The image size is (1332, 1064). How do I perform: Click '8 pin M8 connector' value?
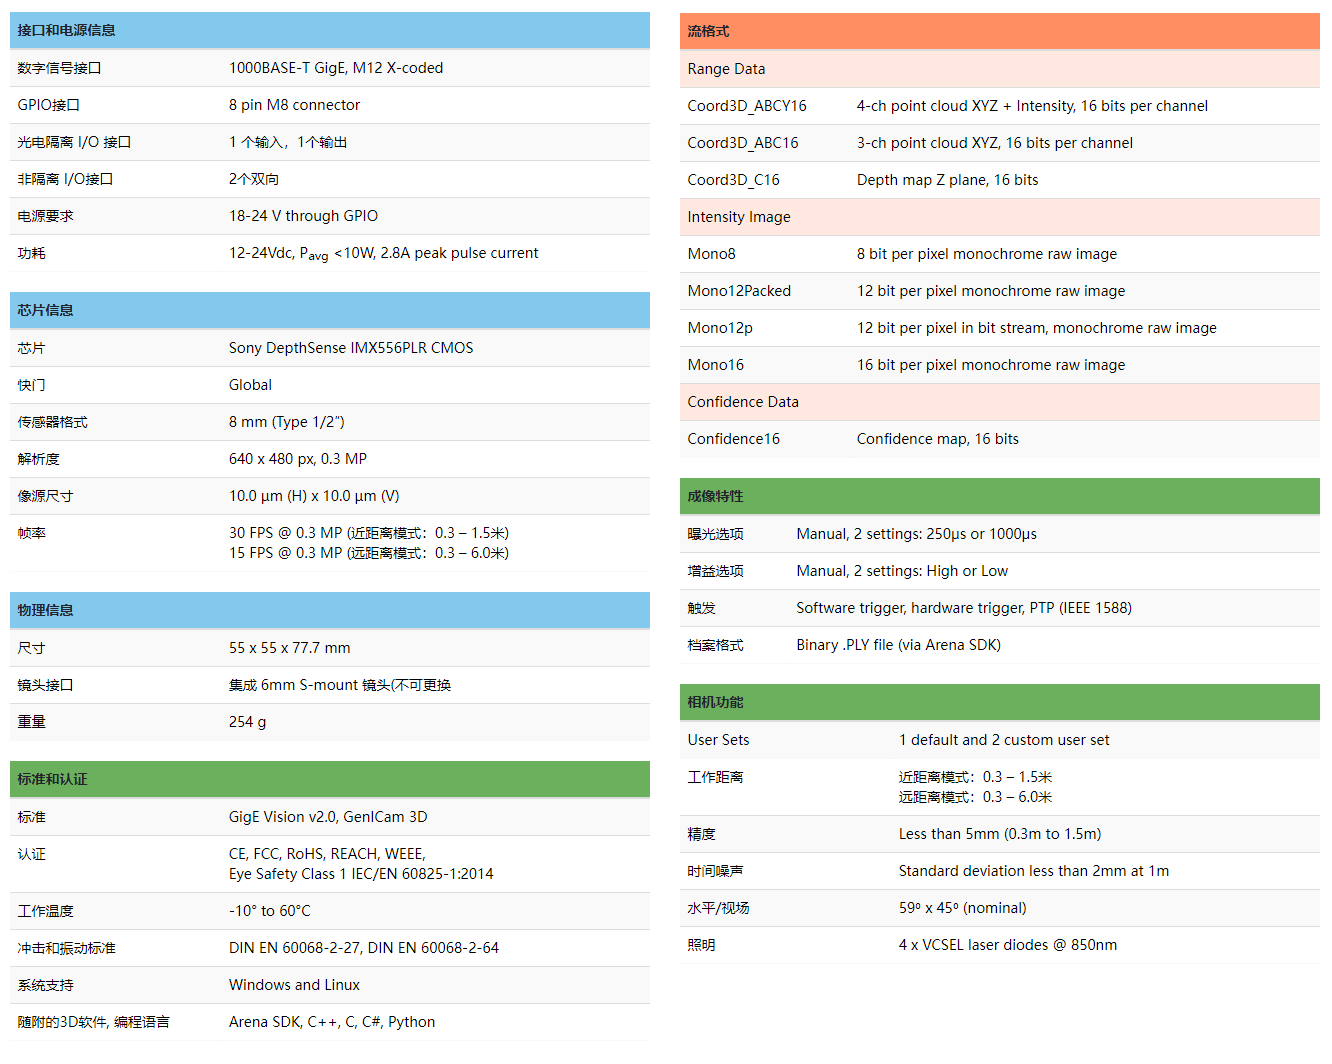[x=294, y=105]
